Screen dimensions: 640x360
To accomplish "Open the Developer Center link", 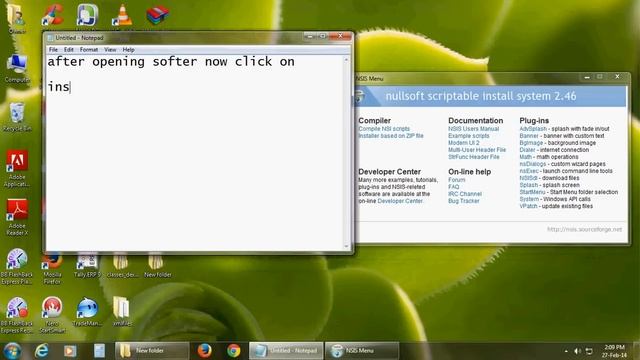I will pos(400,201).
